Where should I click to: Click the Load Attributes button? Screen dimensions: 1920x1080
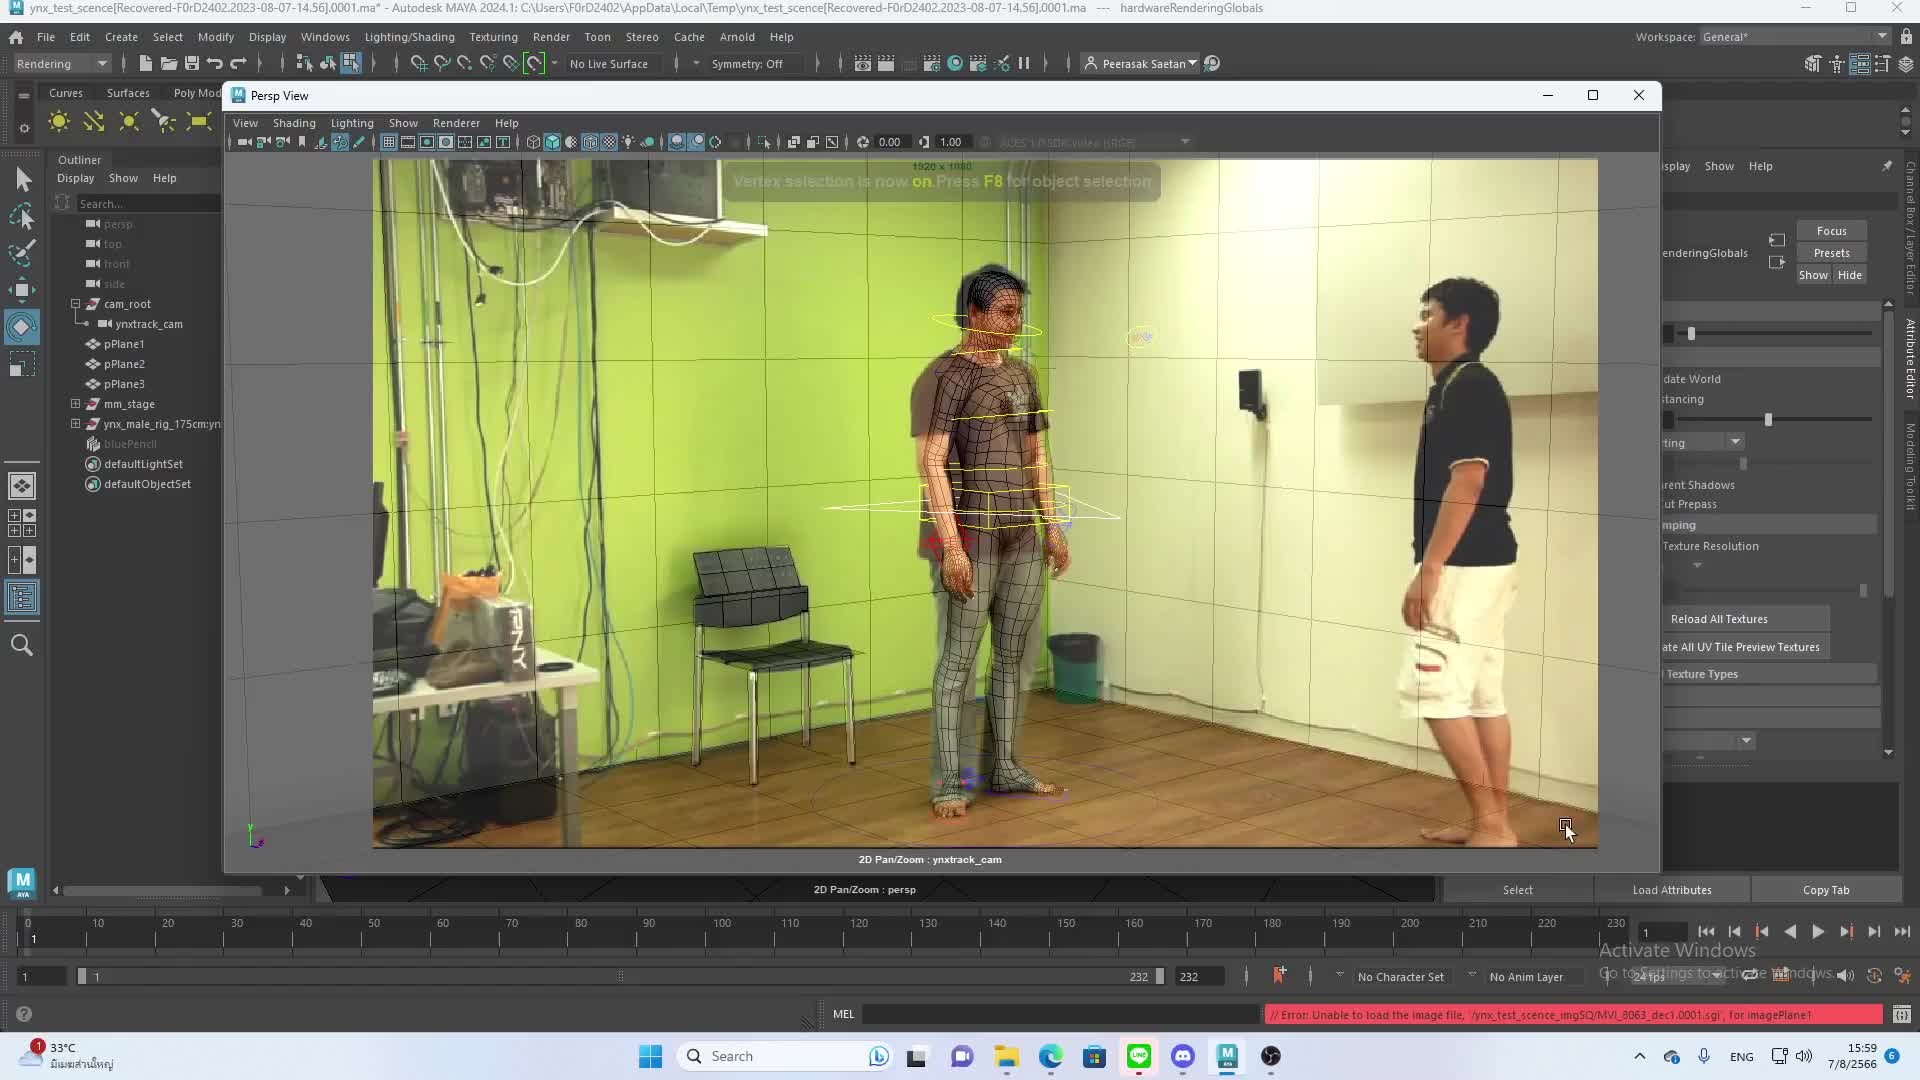point(1671,890)
